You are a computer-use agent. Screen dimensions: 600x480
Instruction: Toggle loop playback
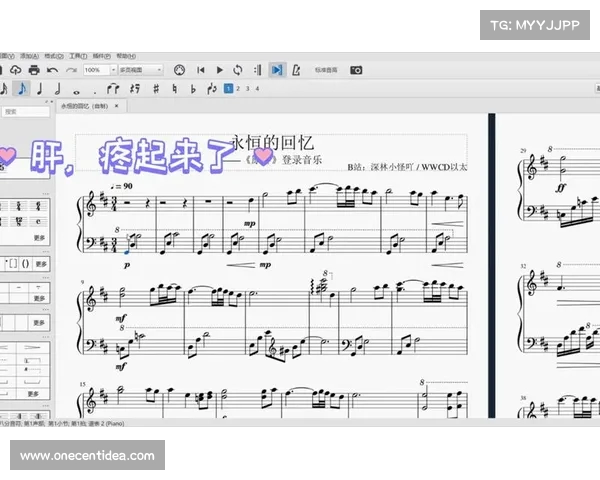tap(237, 70)
